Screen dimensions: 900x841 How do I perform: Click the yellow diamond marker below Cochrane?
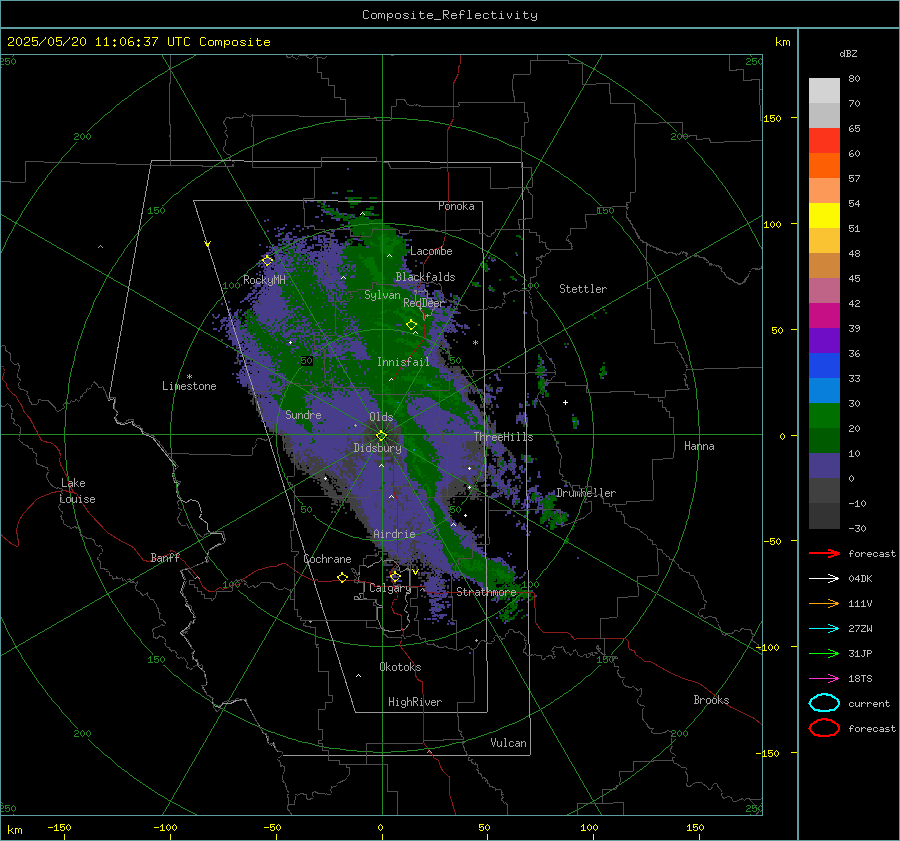click(343, 577)
